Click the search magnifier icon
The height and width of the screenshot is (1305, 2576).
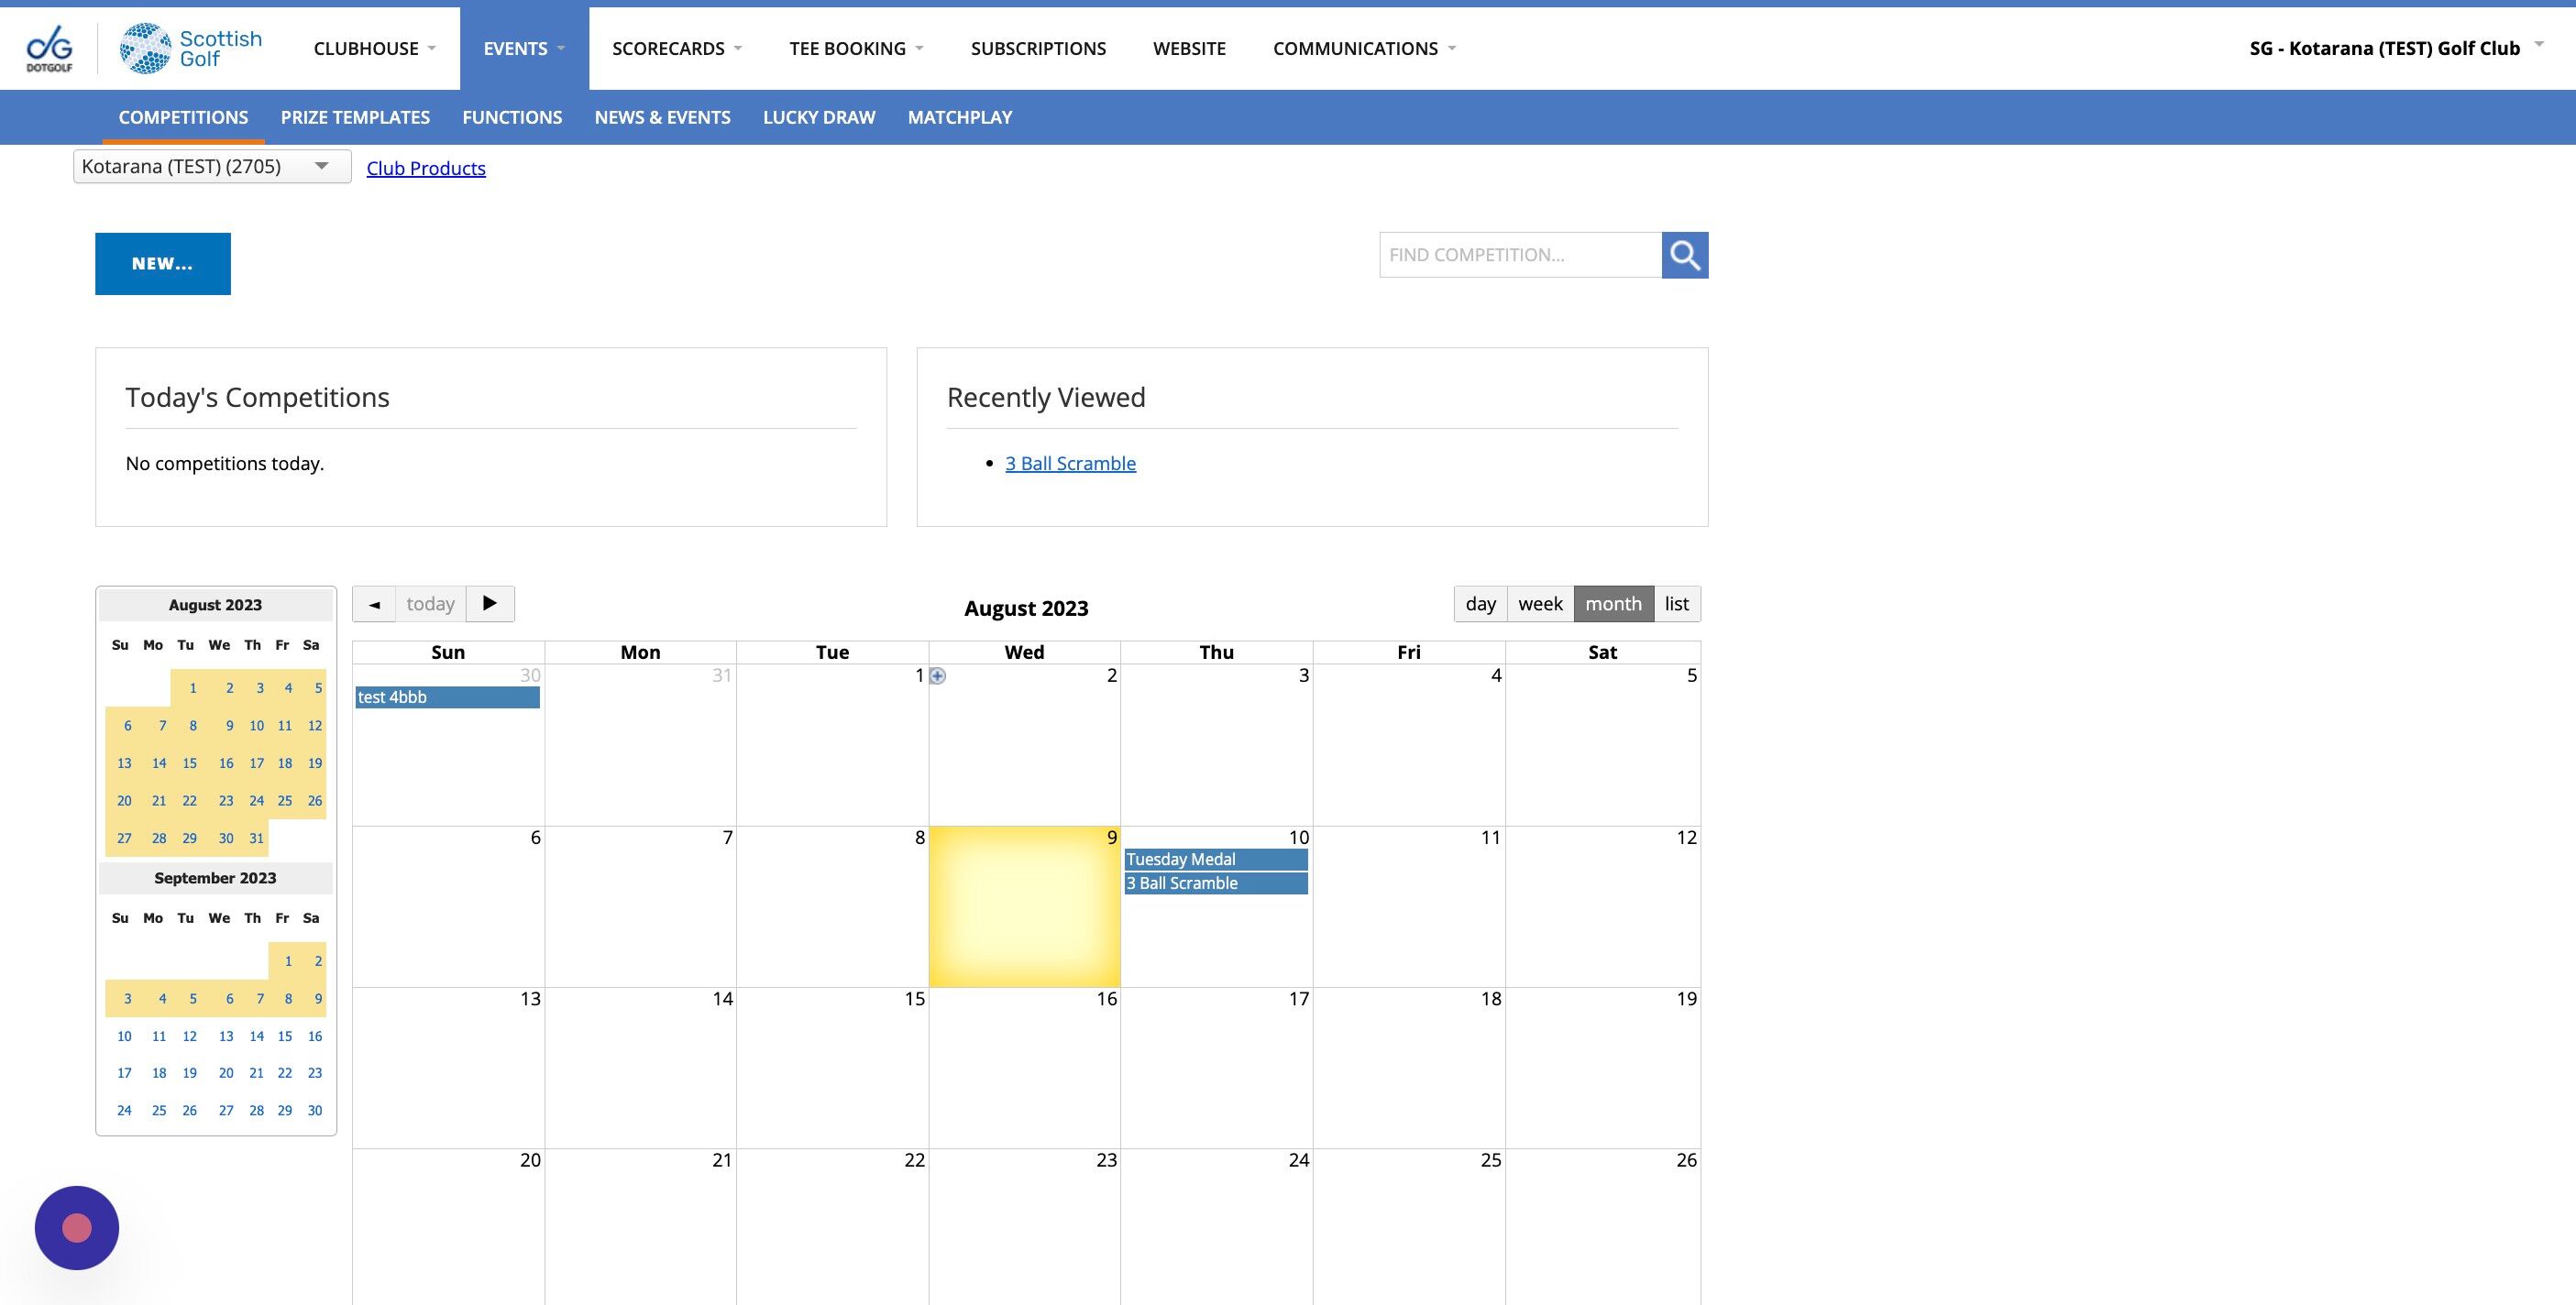click(x=1684, y=255)
